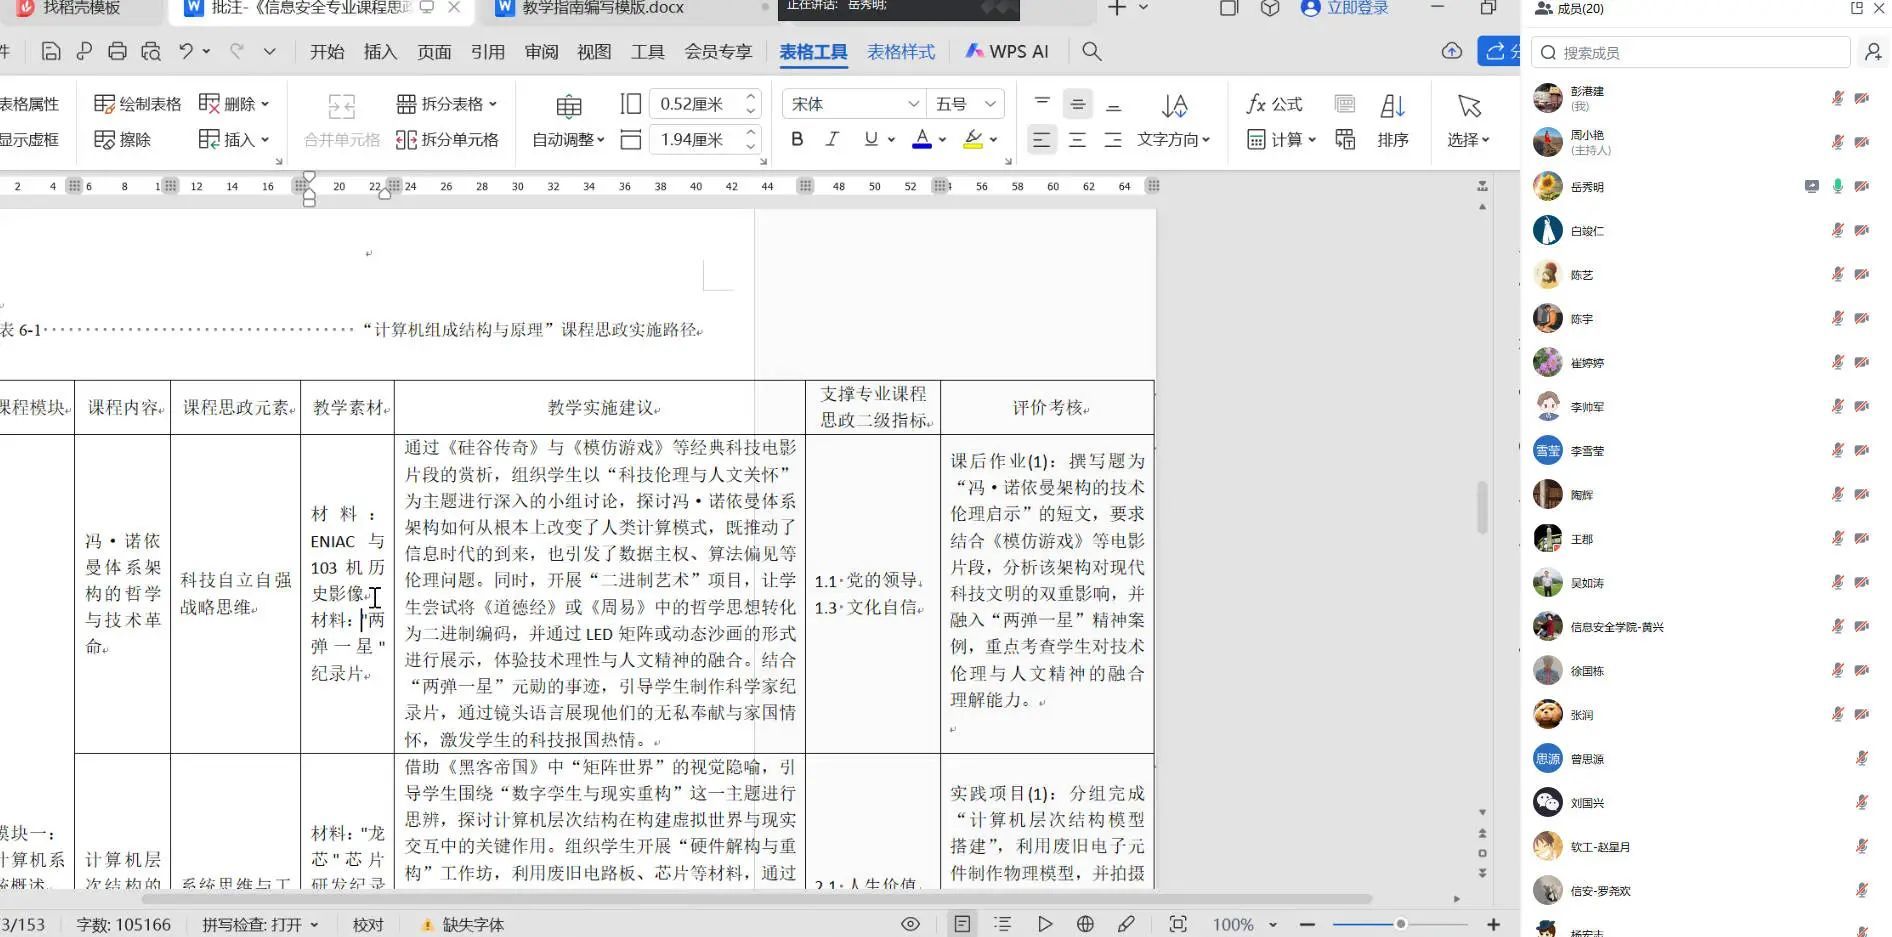The height and width of the screenshot is (937, 1892).
Task: Click the Print icon in quick toolbar
Action: (x=117, y=51)
